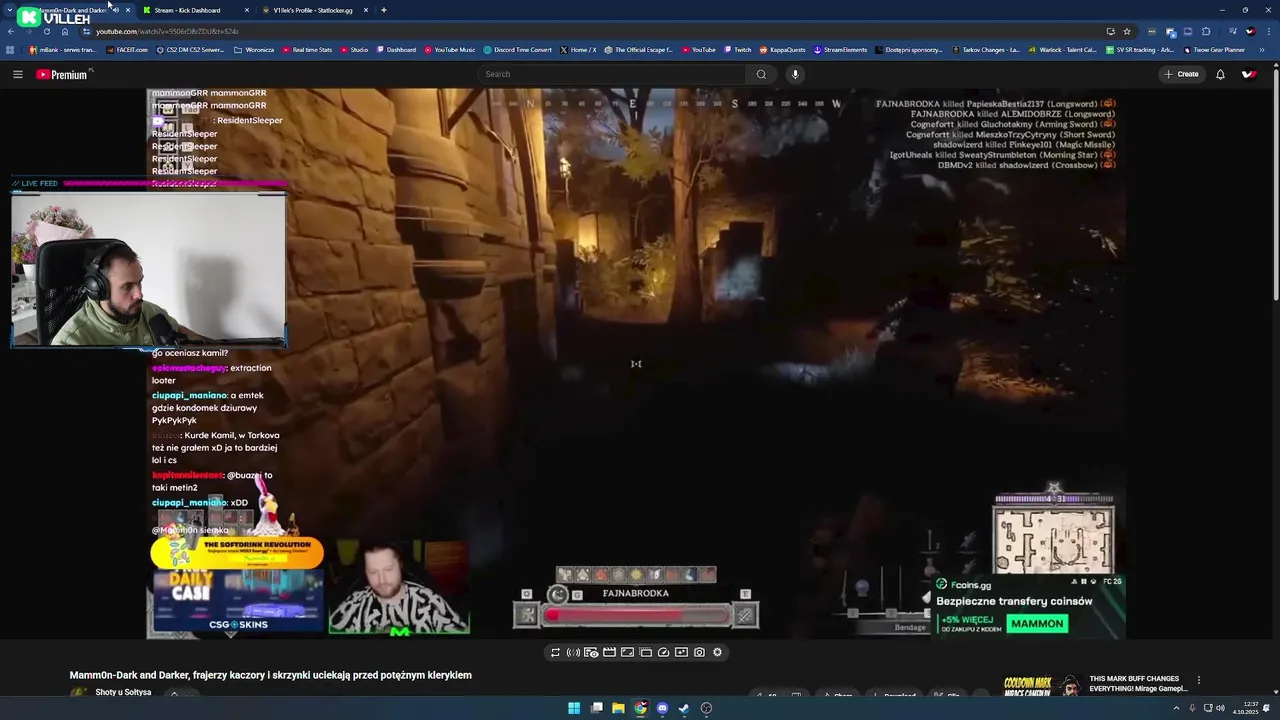1280x720 pixels.
Task: Open YouTube Music bookmark
Action: [x=450, y=50]
